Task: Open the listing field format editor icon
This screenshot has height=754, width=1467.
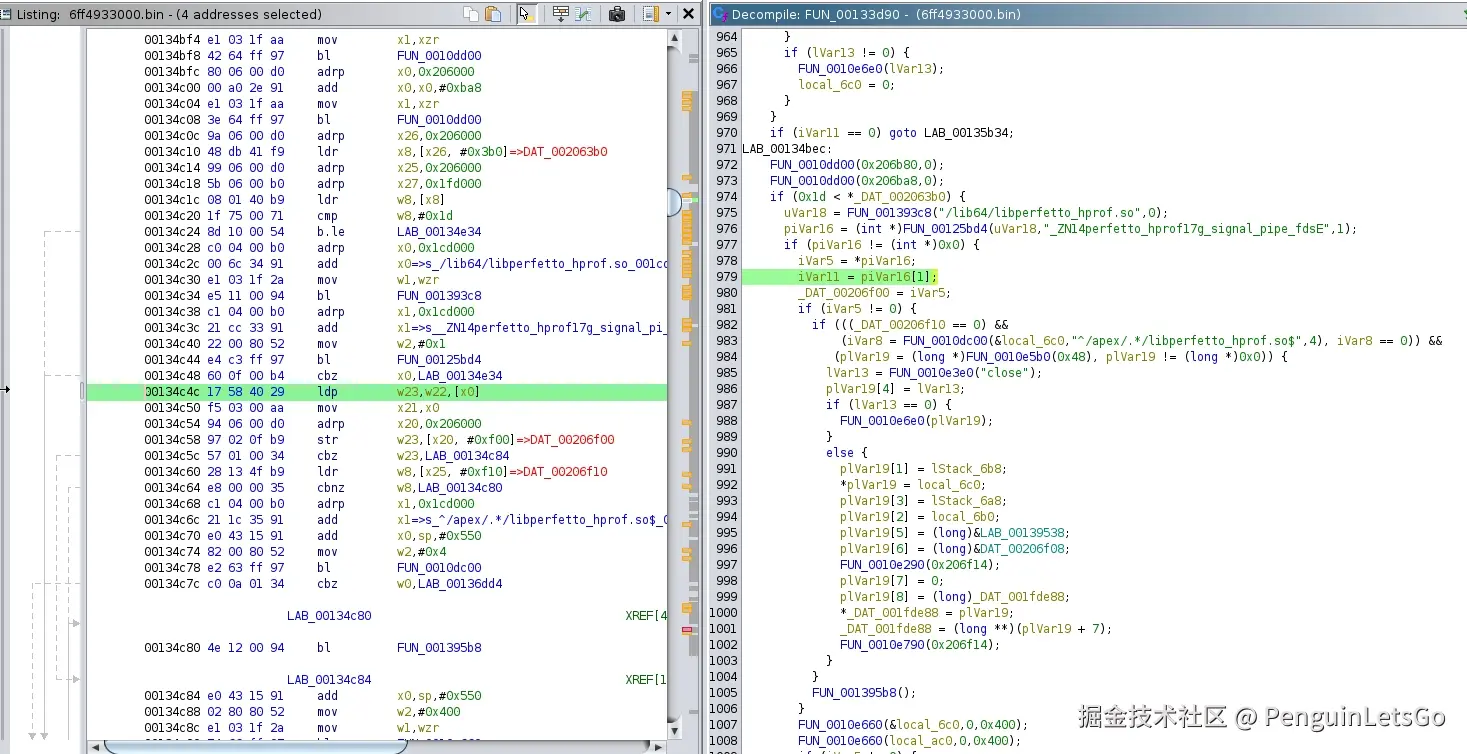Action: 650,14
